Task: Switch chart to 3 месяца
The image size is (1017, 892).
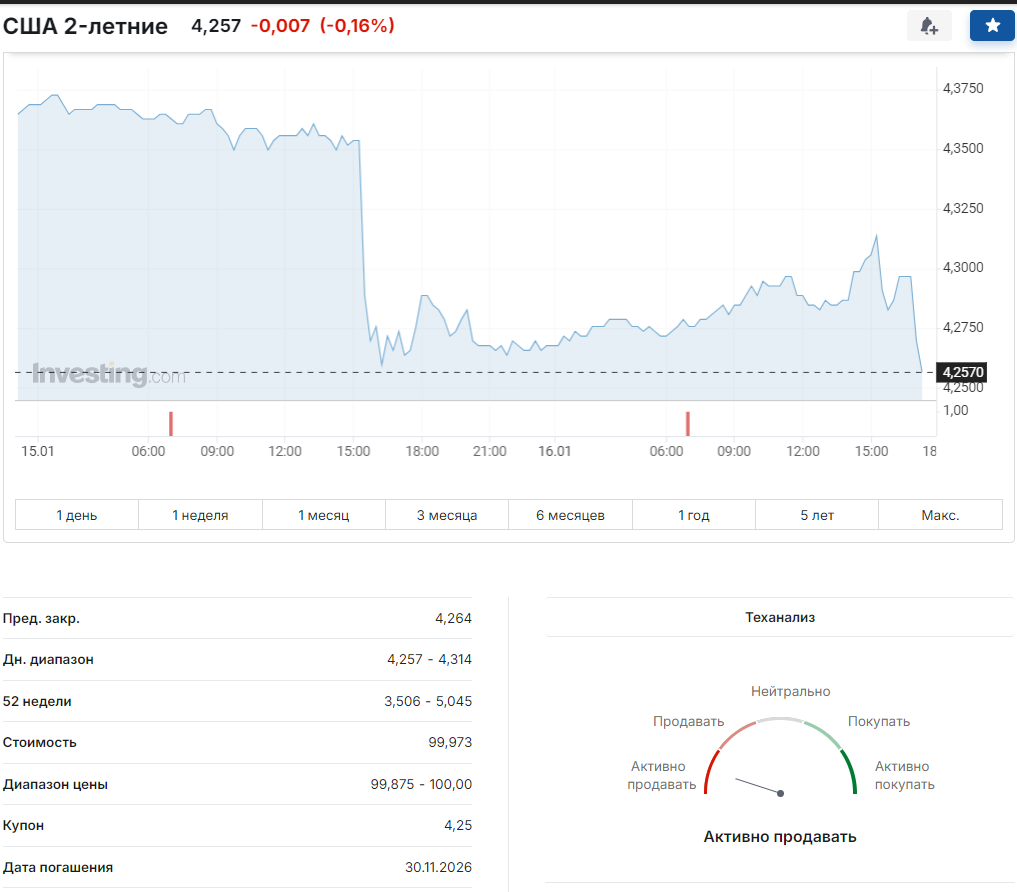Action: point(447,515)
